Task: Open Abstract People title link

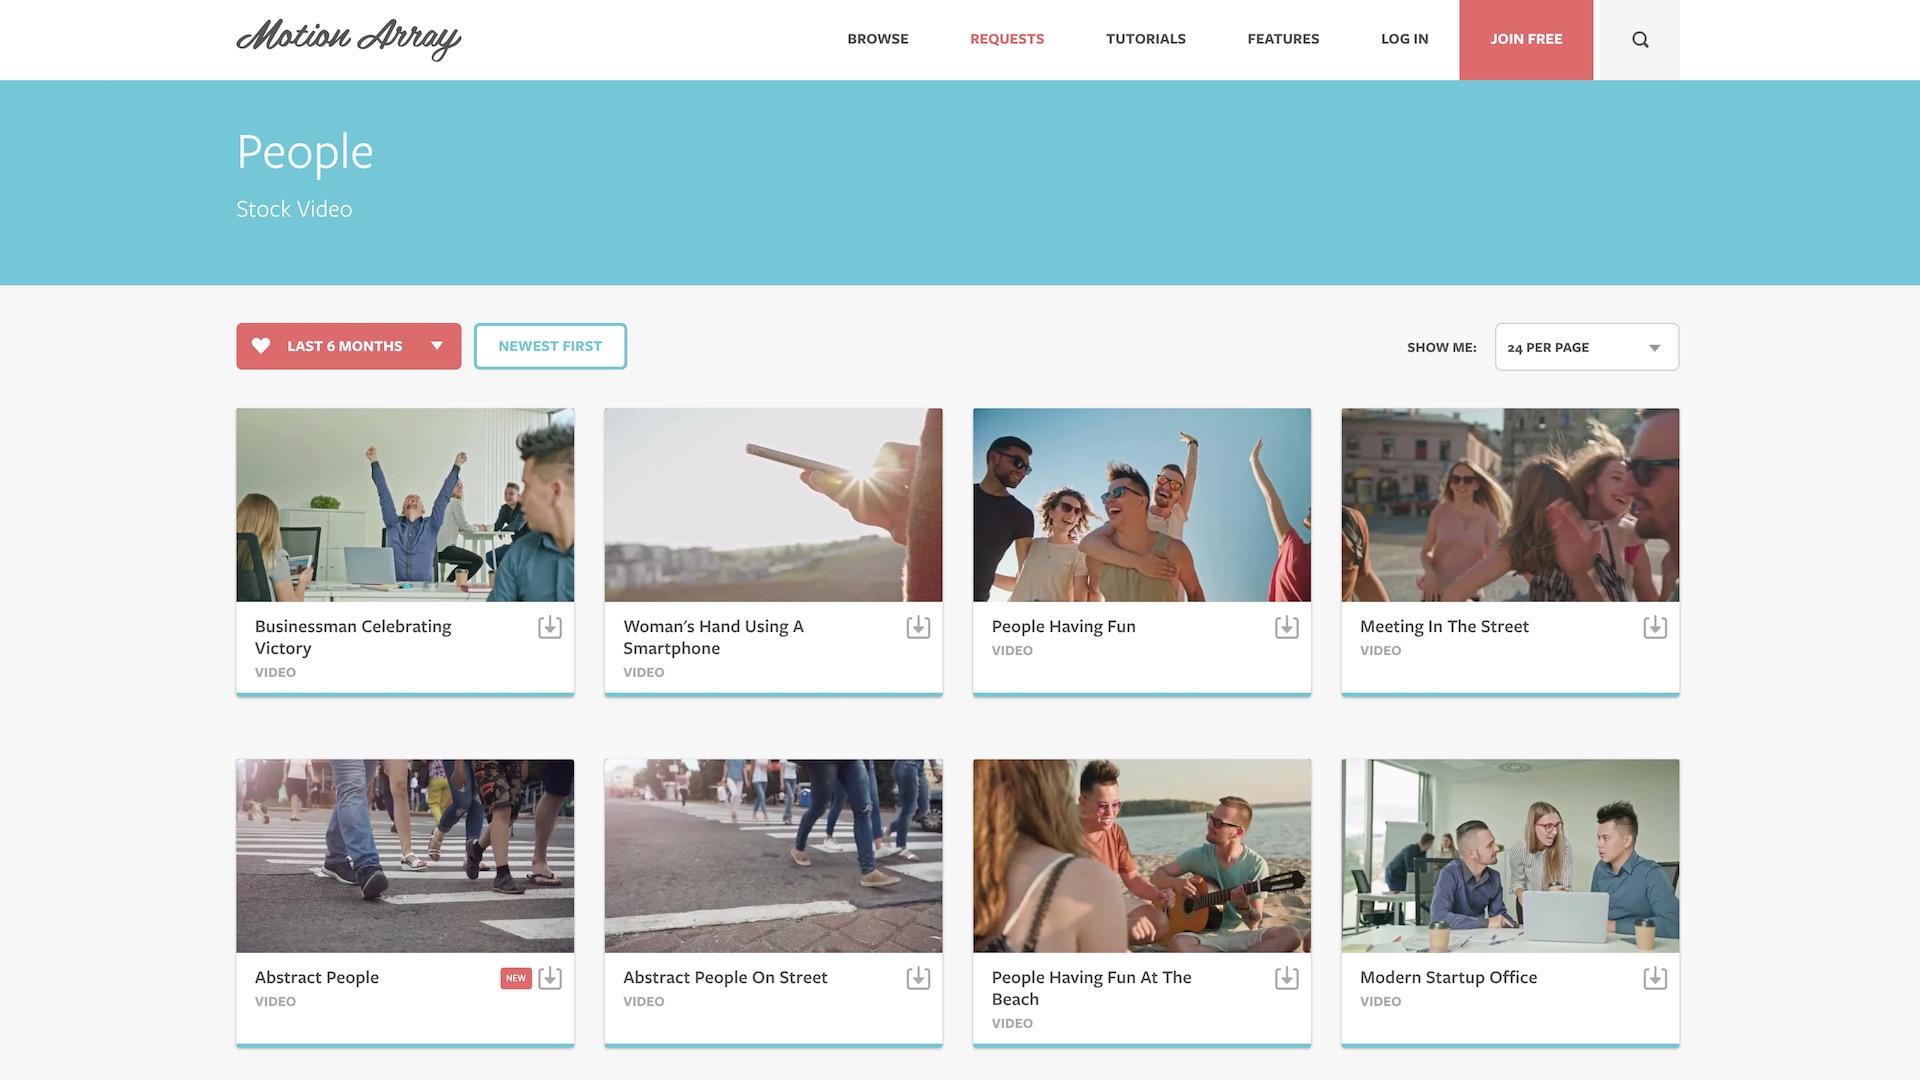Action: 316,977
